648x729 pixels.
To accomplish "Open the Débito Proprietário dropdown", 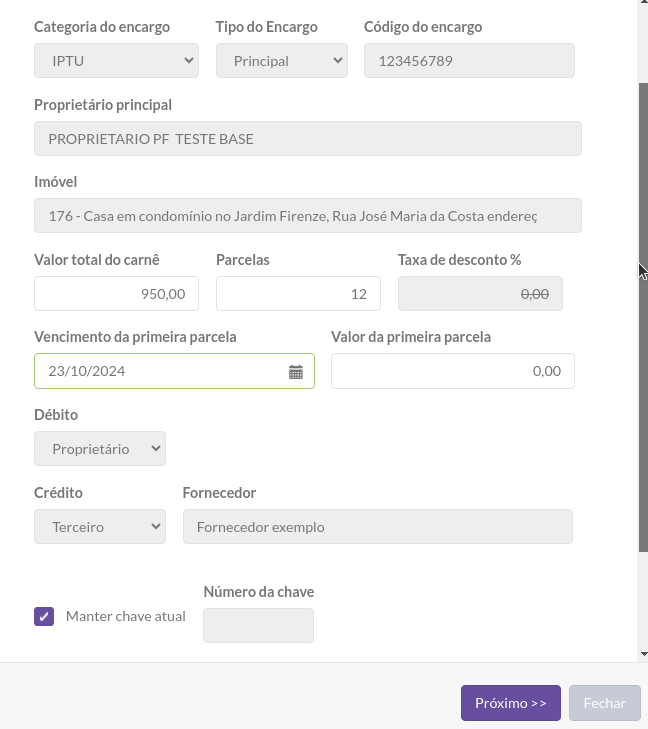I will tap(100, 449).
